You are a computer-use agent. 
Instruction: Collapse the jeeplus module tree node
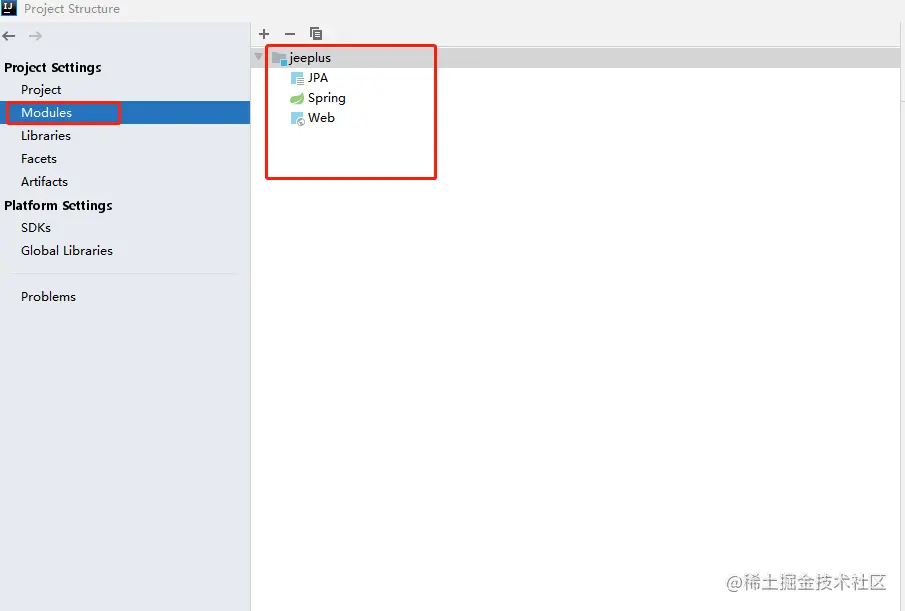(259, 57)
